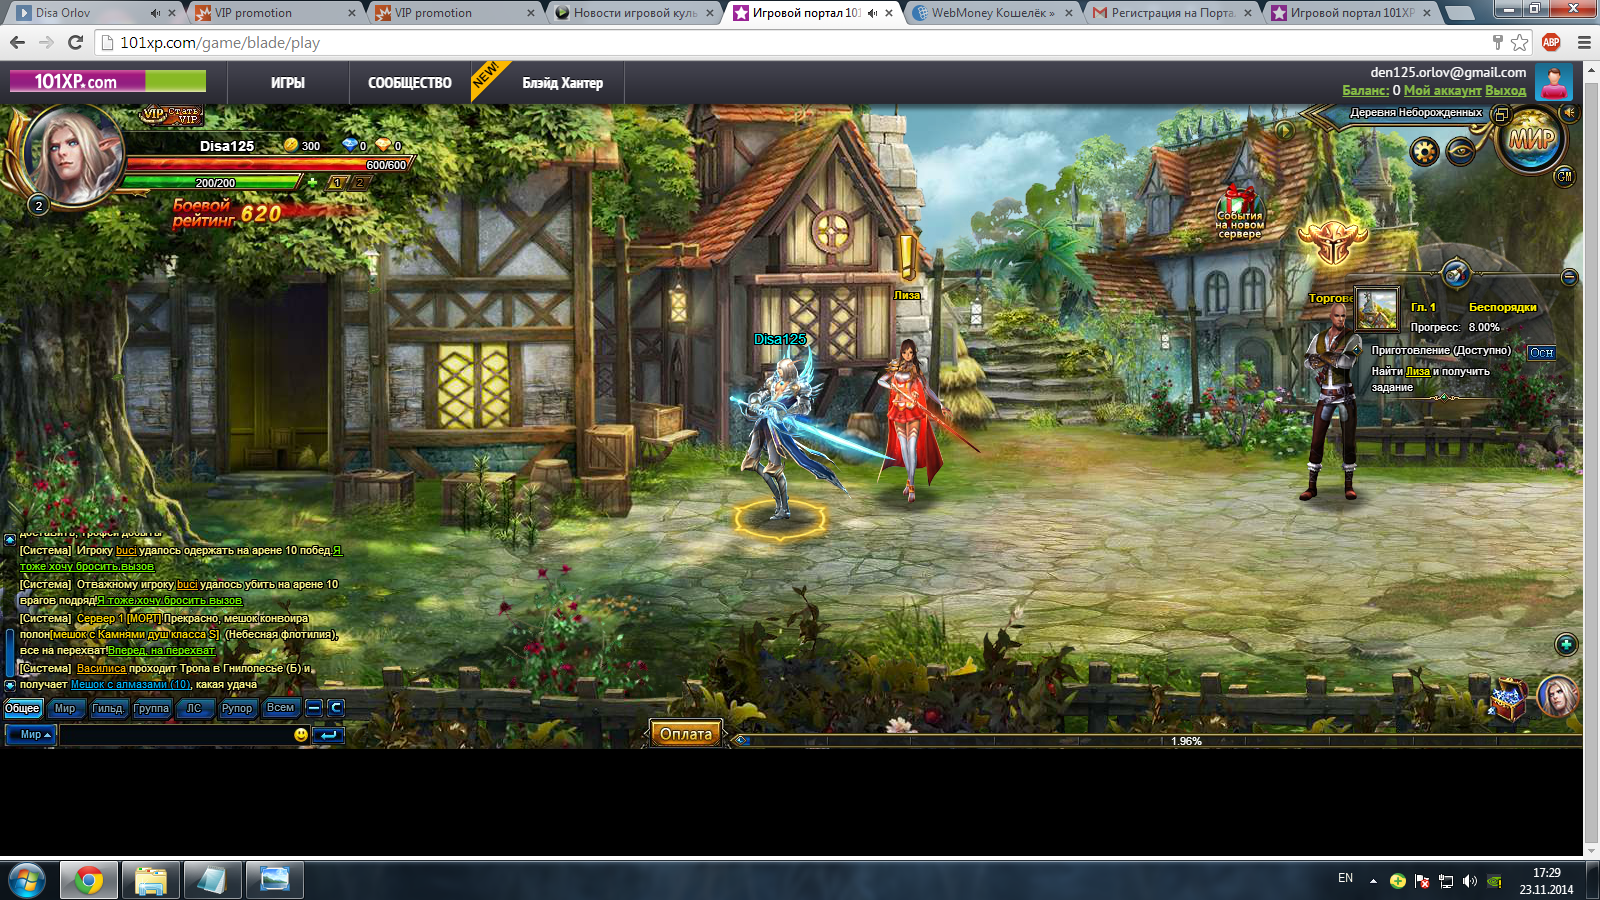Click the 101XP.com logo
Screen dimensions: 1600x900
point(108,81)
